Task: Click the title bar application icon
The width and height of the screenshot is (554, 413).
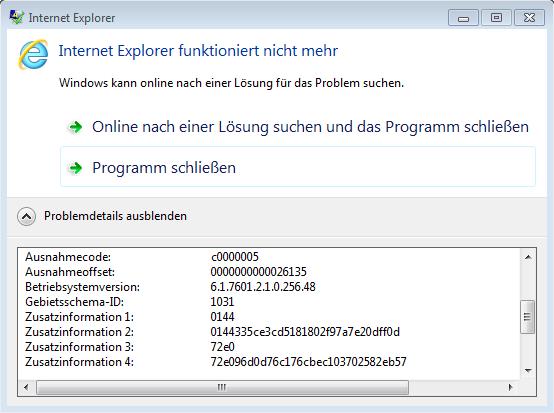Action: (16, 17)
